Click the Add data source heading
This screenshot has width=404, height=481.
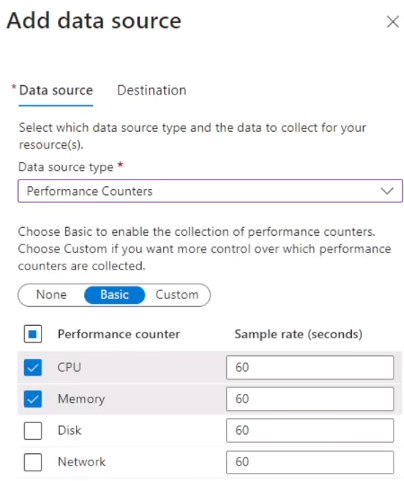click(x=94, y=21)
